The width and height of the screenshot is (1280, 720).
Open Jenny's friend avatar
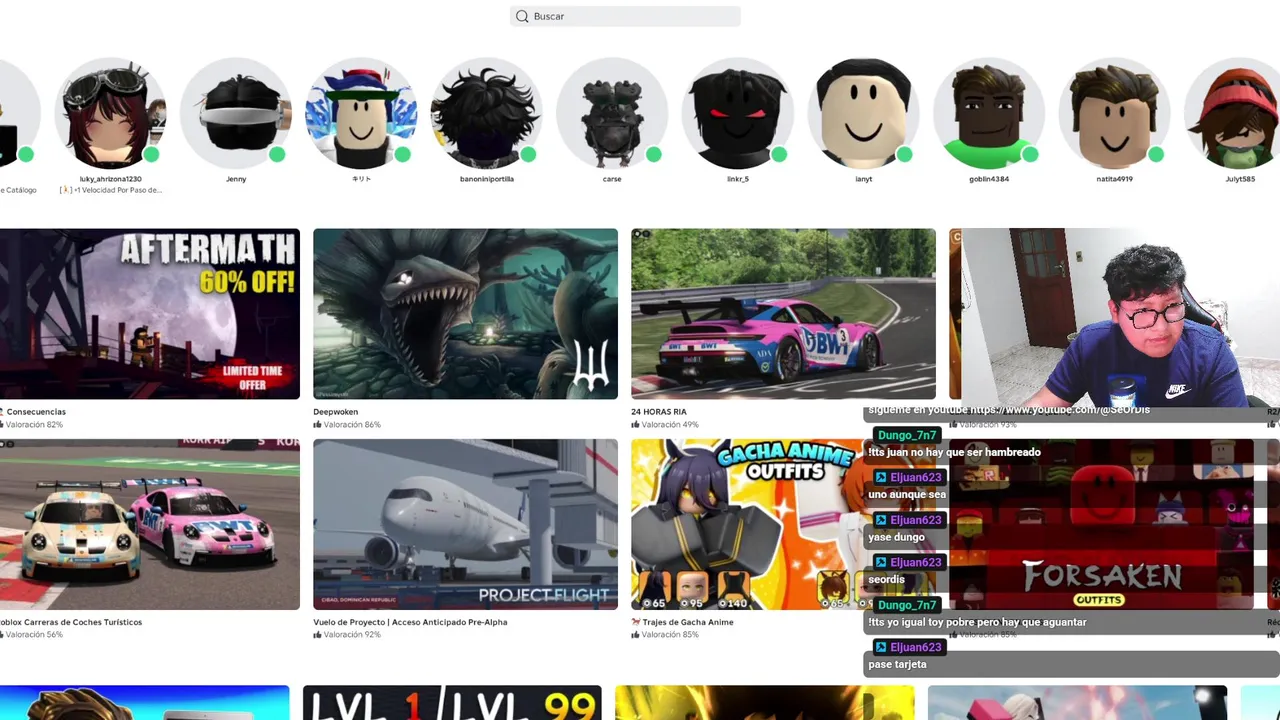(x=236, y=113)
